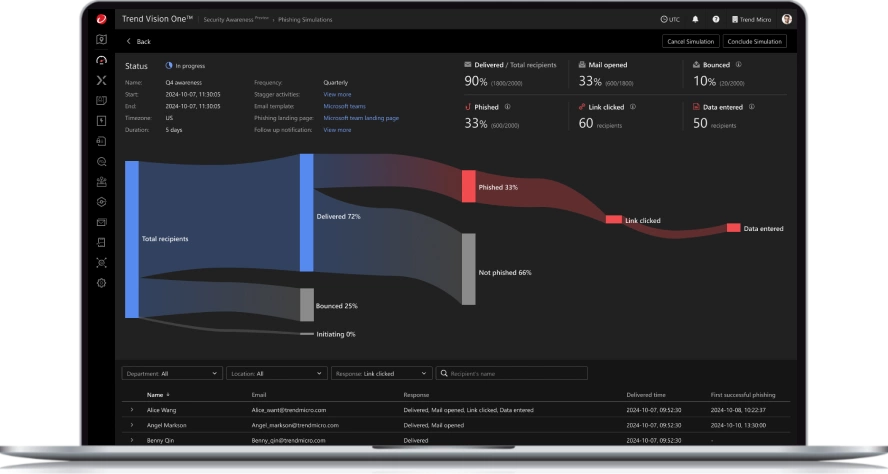The width and height of the screenshot is (888, 474).
Task: Open the lightning bolt sidebar icon
Action: 101,121
